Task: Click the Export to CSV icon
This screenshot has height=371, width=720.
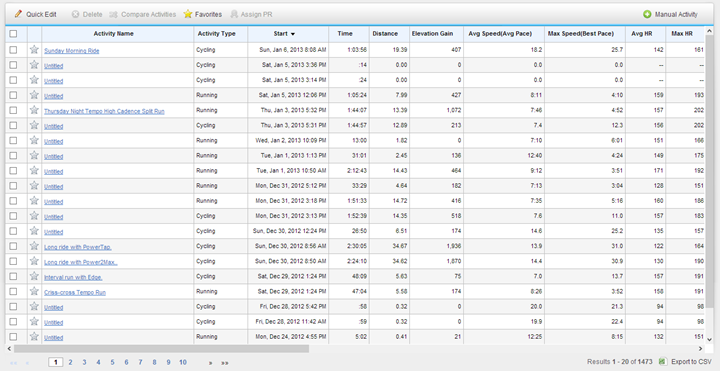Action: (x=663, y=361)
